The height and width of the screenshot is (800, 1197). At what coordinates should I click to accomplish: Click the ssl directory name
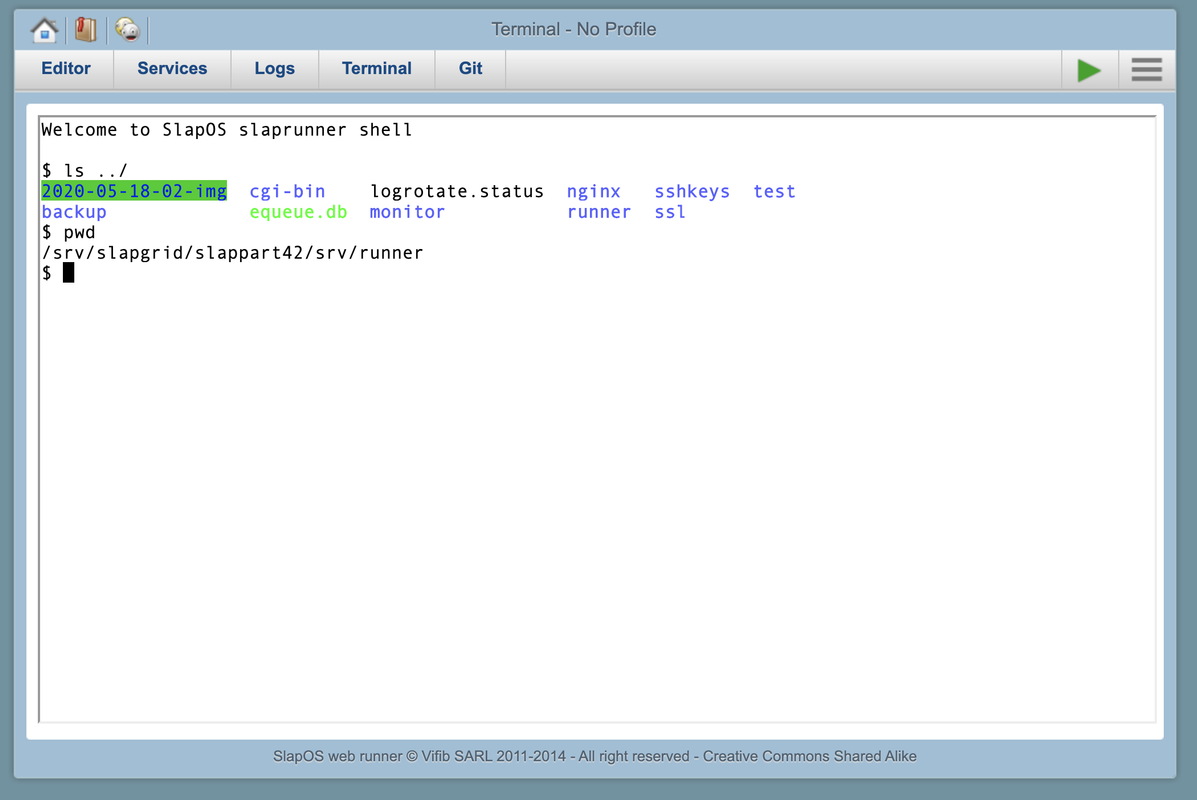[669, 211]
